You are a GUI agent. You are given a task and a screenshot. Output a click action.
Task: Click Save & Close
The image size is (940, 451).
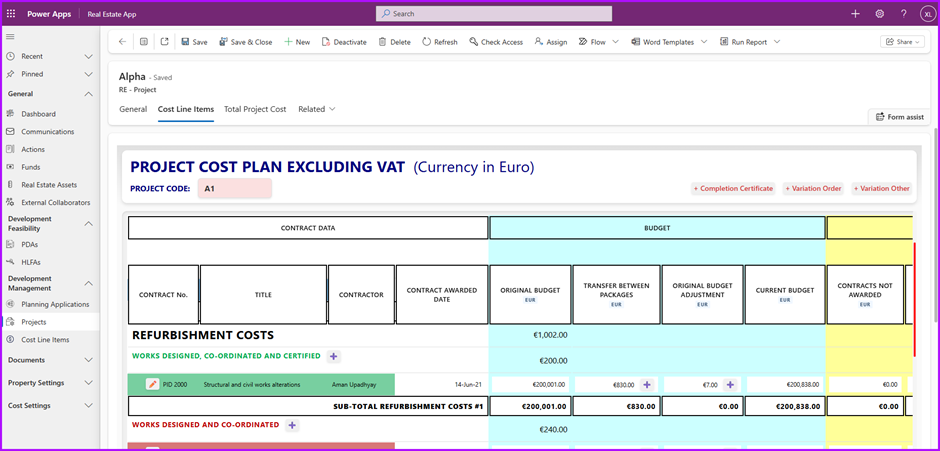tap(245, 42)
